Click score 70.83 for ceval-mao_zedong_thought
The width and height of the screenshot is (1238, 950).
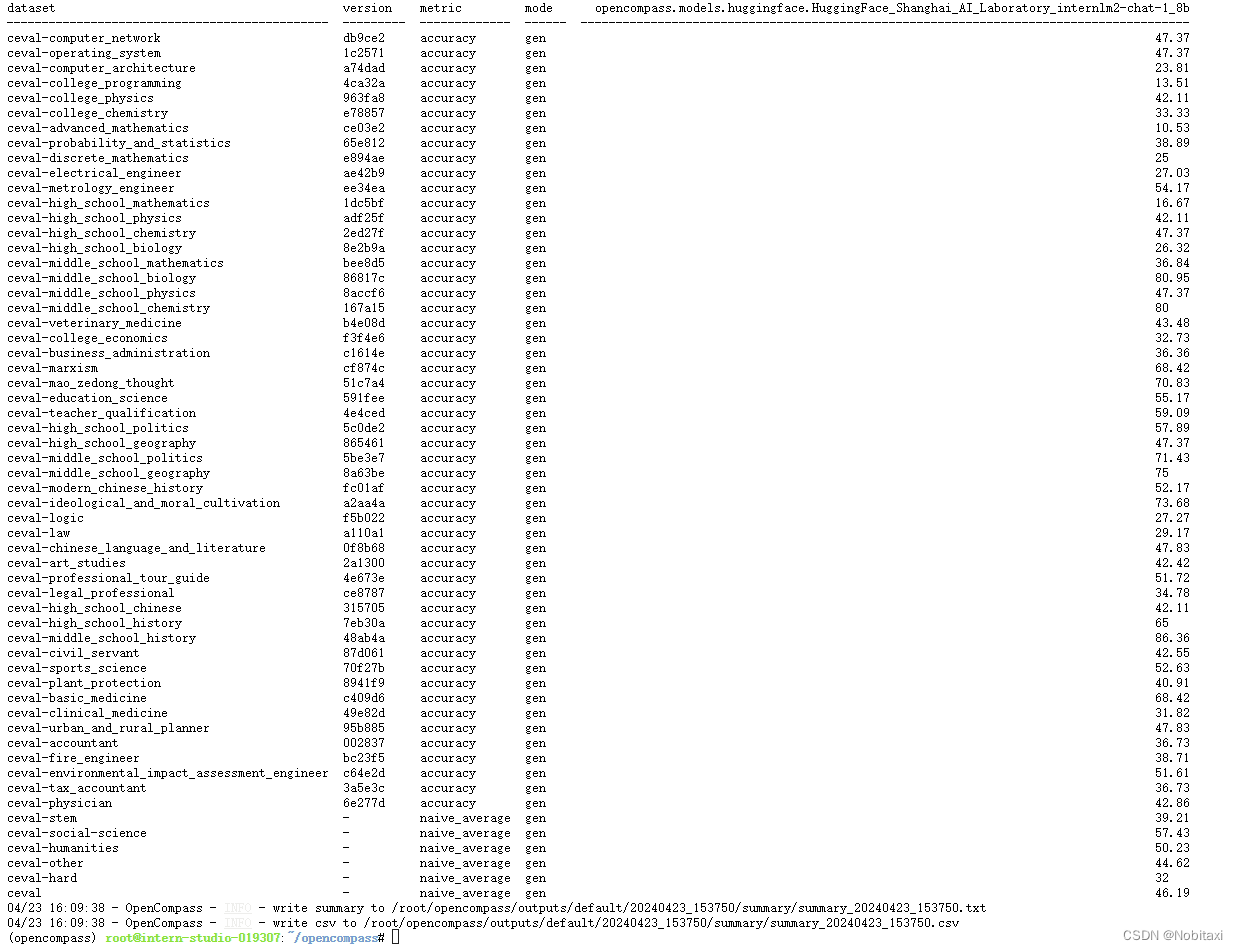tap(1172, 383)
